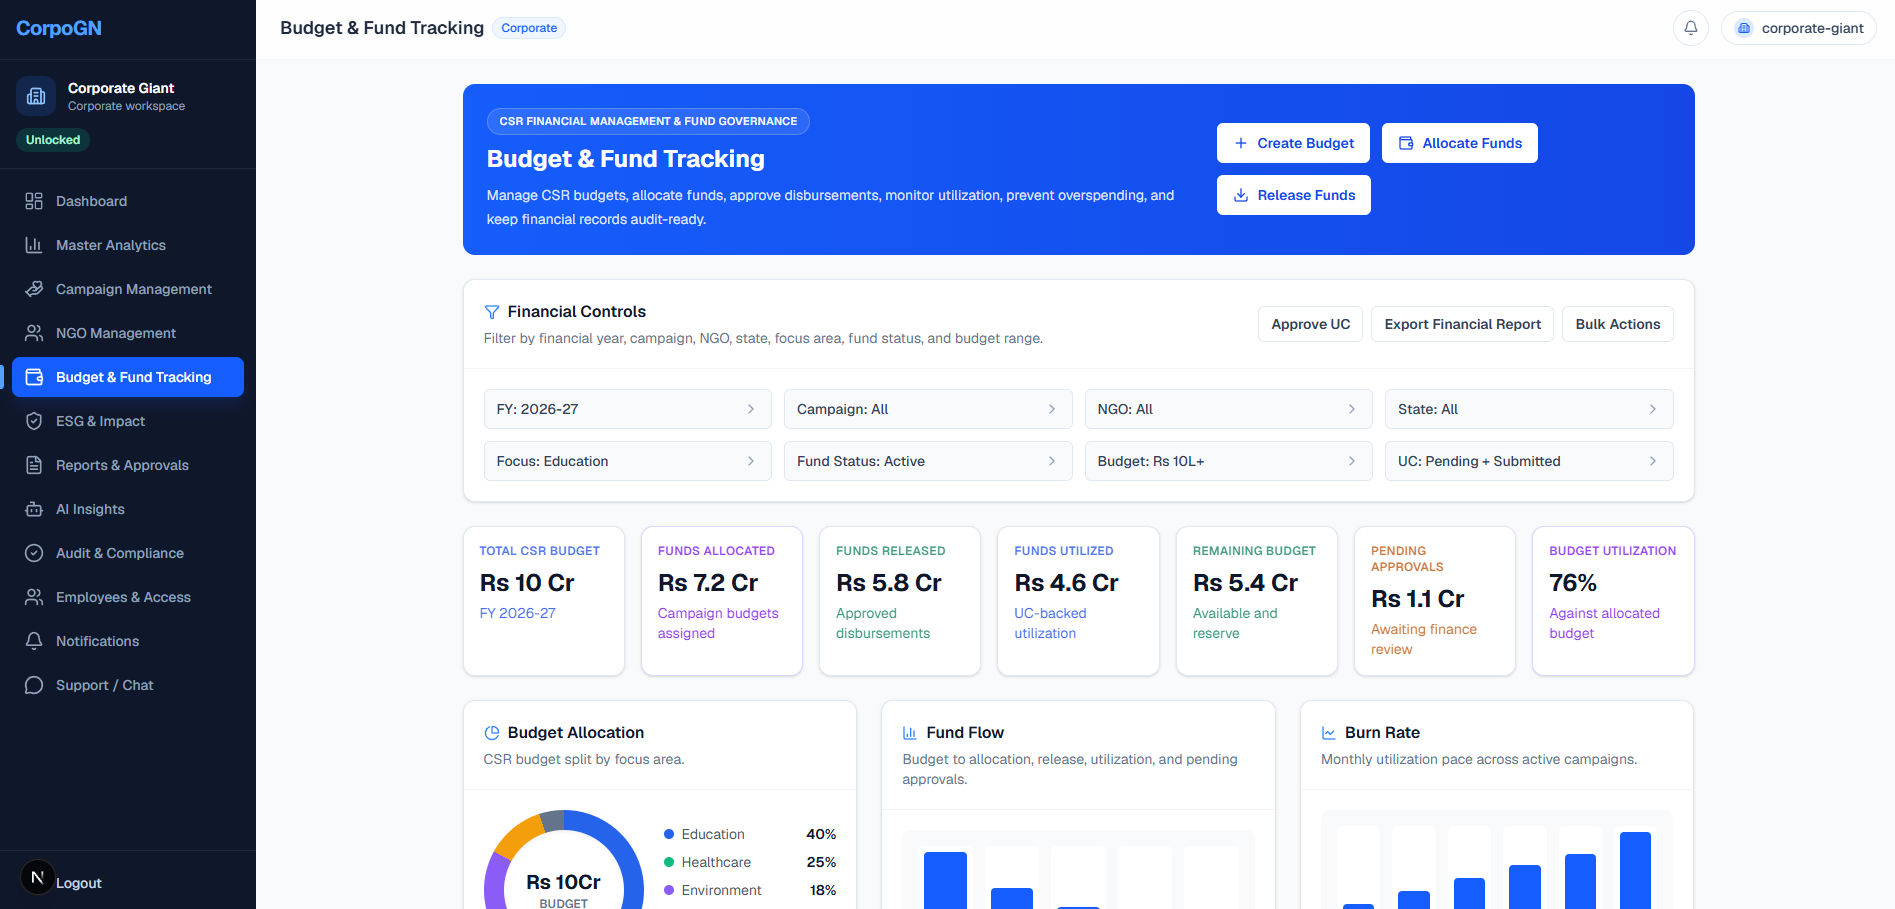Click the blue Education legend dot
This screenshot has height=909, width=1895.
(669, 834)
